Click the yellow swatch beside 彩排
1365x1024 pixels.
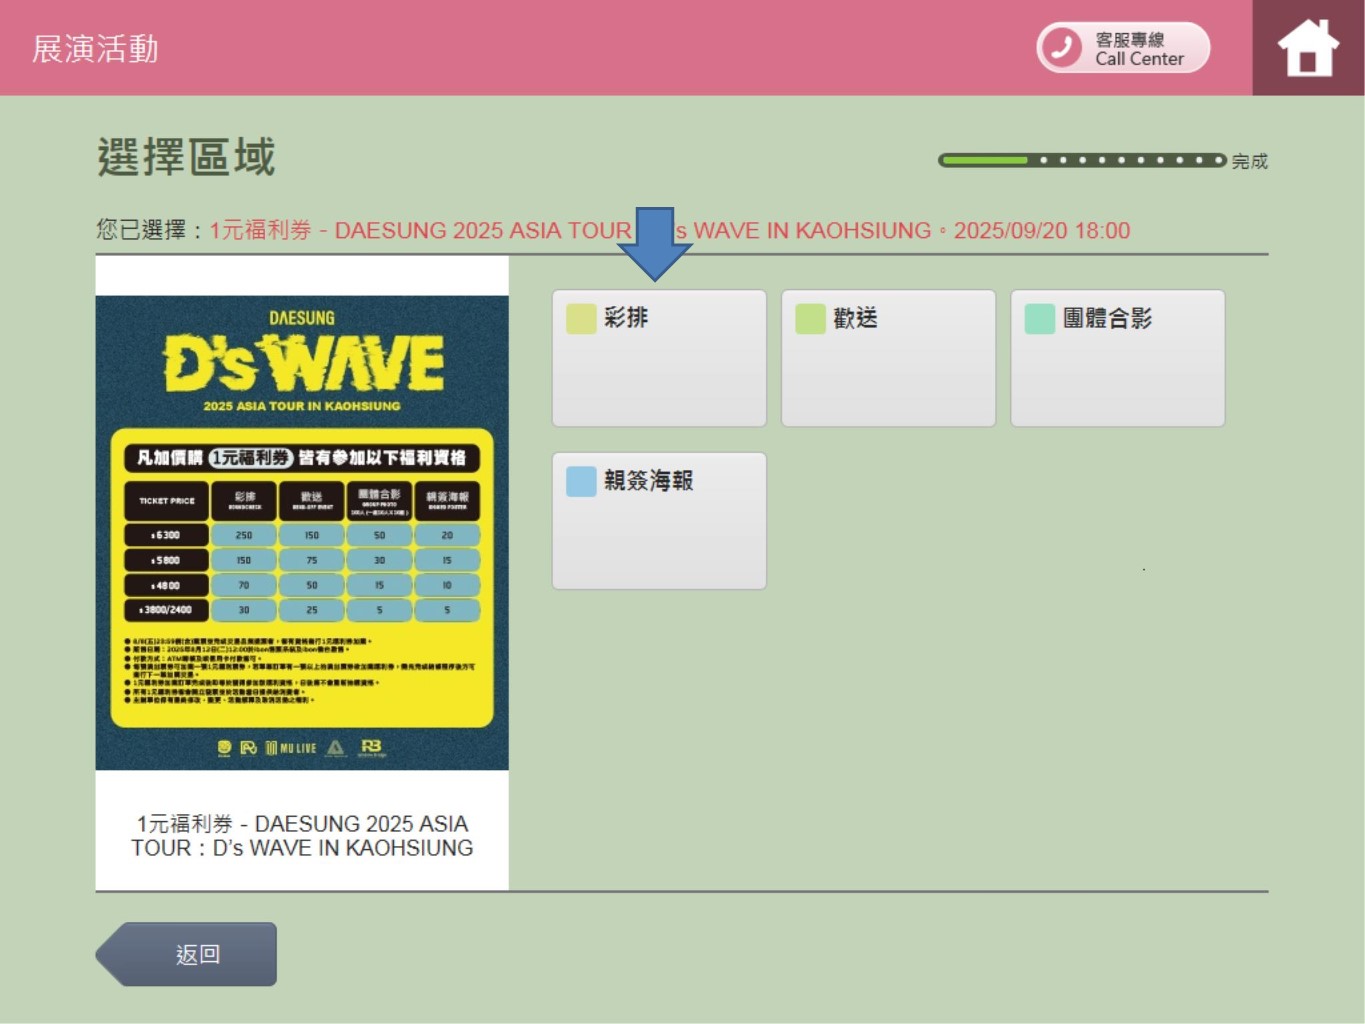pyautogui.click(x=581, y=319)
